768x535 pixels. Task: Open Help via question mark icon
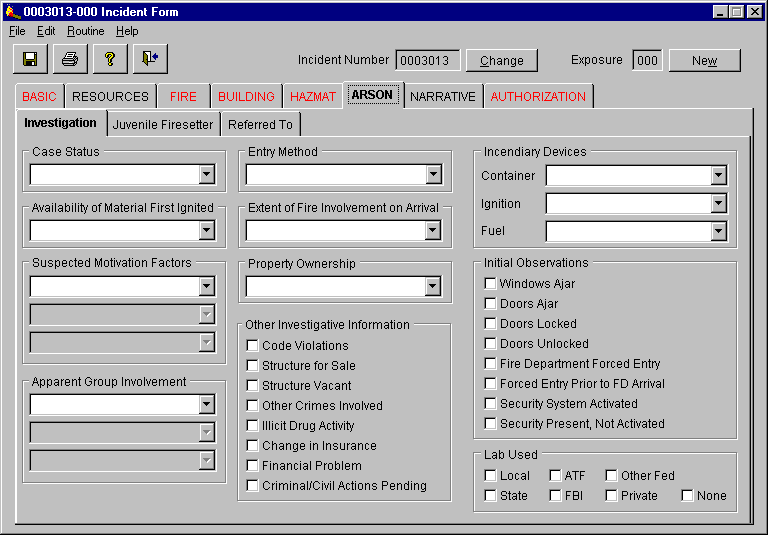(x=110, y=59)
